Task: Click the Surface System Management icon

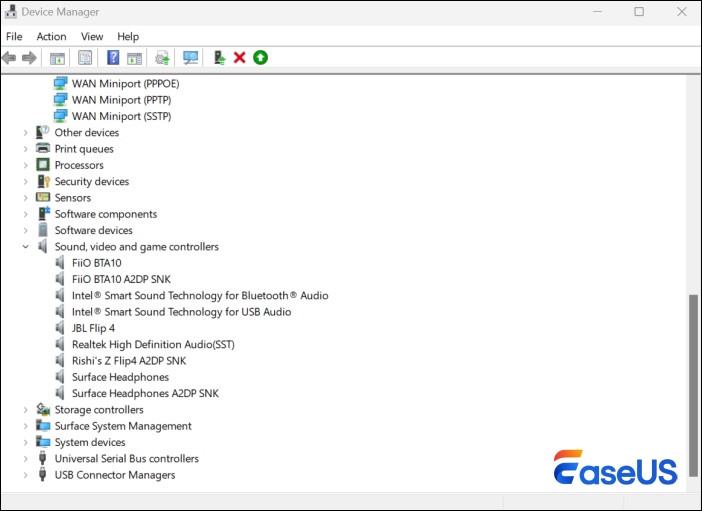Action: (43, 425)
